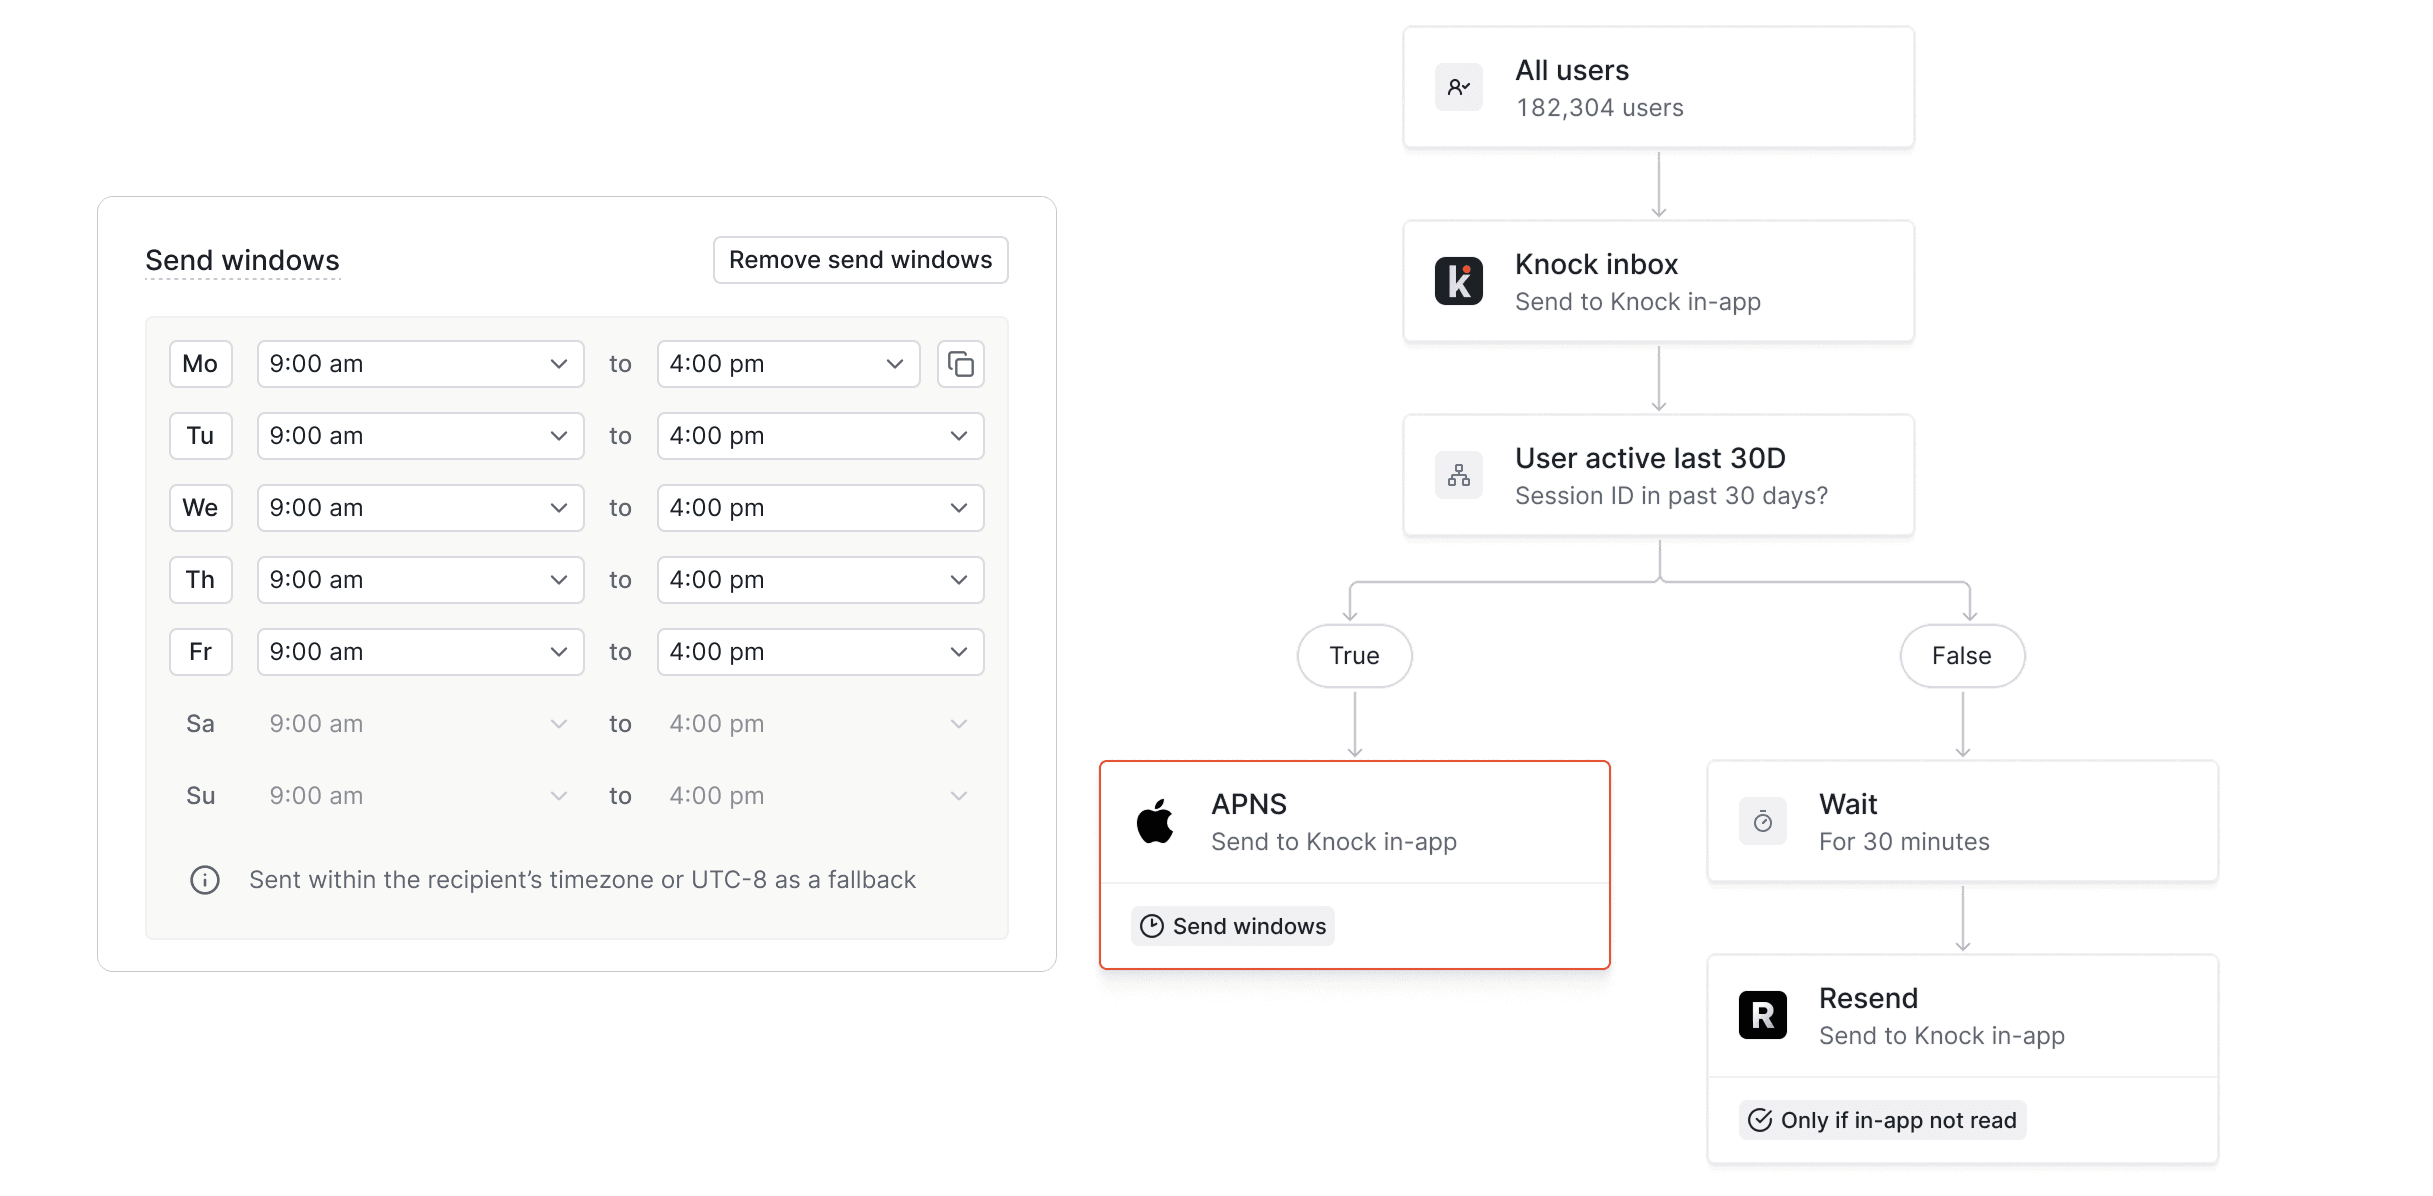Click the Send windows badge on APNS
Image resolution: width=2433 pixels, height=1196 pixels.
(1232, 925)
